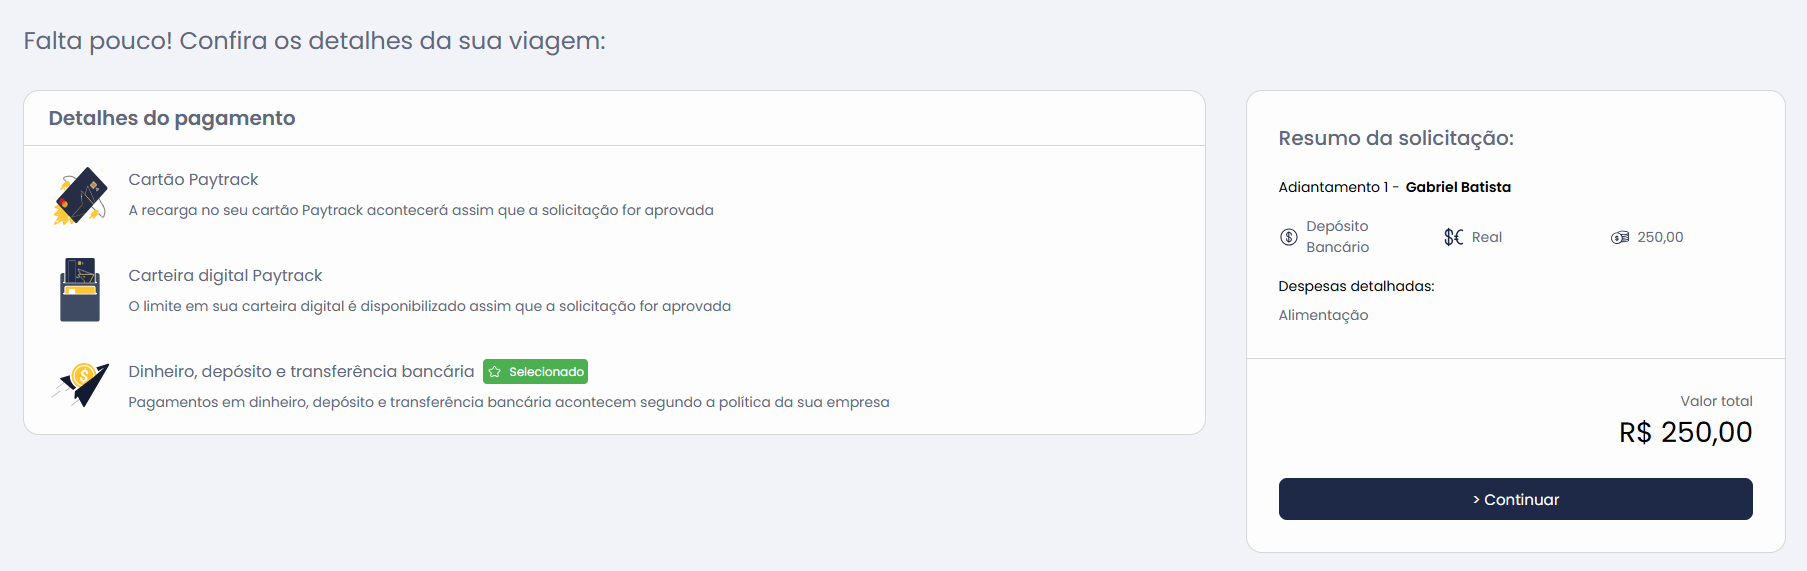Click the green Selecionado badge
Screen dimensions: 1807x571
point(535,372)
